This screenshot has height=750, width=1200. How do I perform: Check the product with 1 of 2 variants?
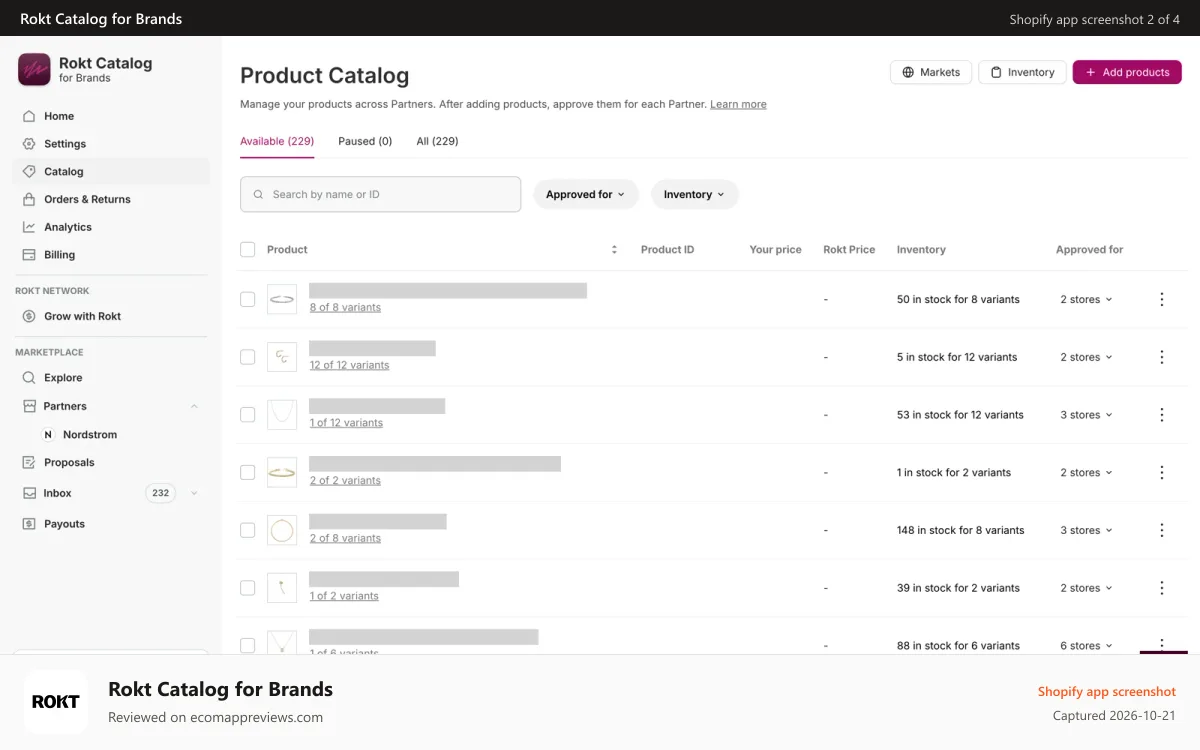coord(248,588)
